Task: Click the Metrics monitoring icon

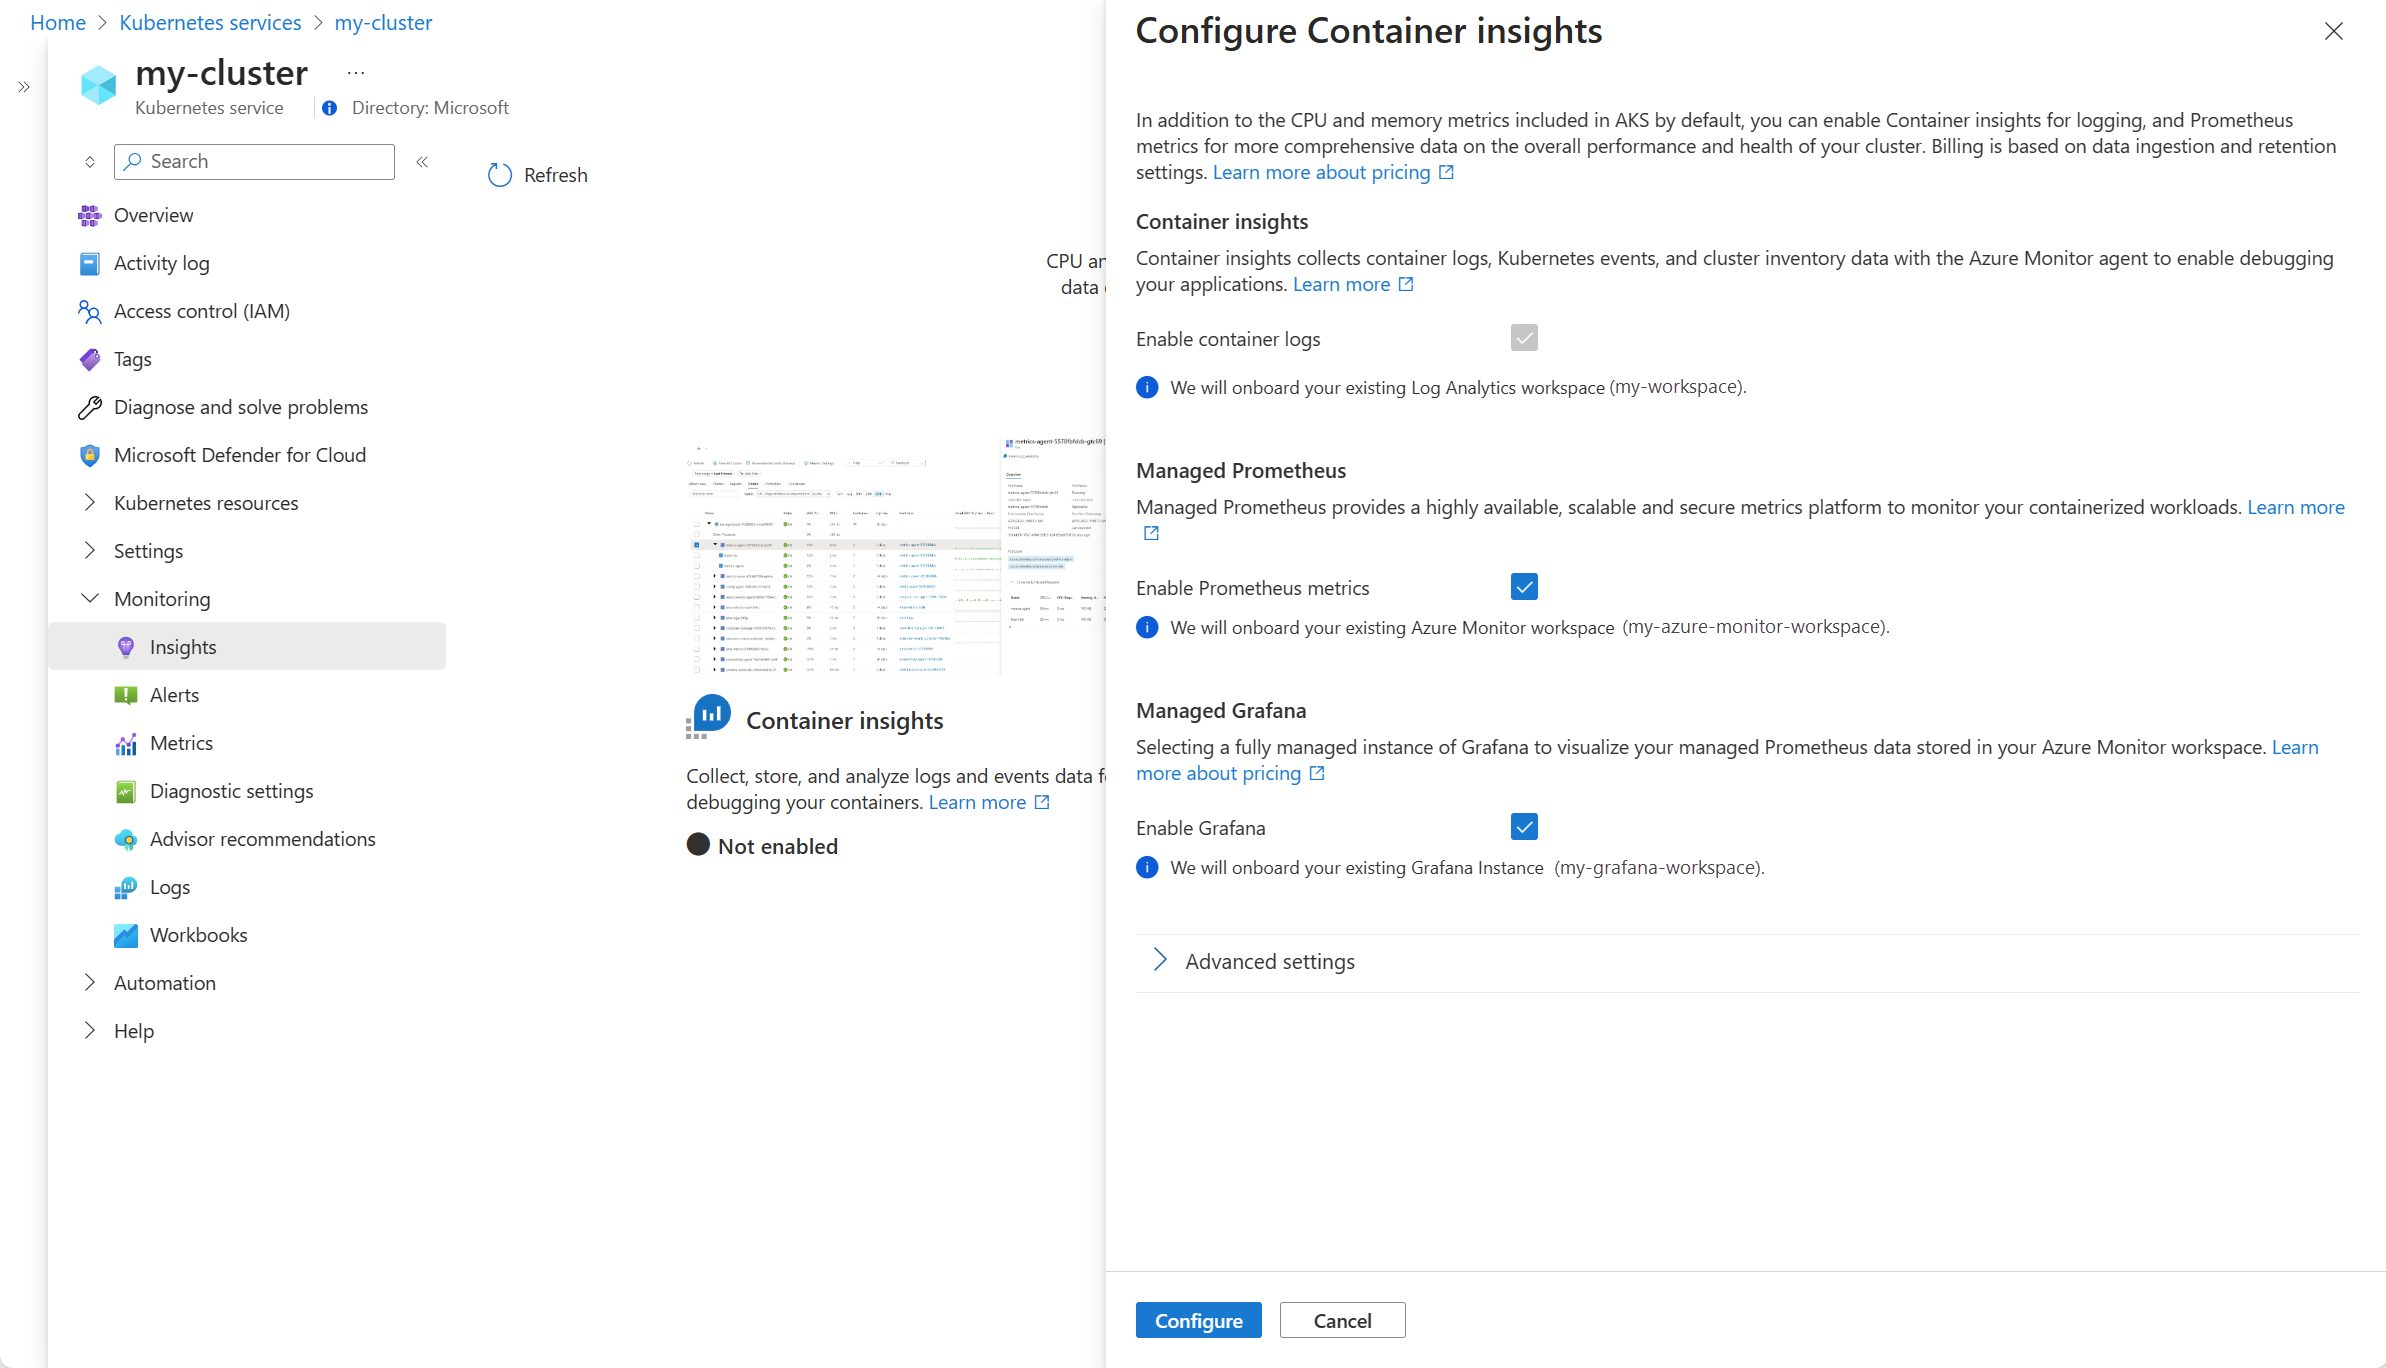Action: pos(125,742)
